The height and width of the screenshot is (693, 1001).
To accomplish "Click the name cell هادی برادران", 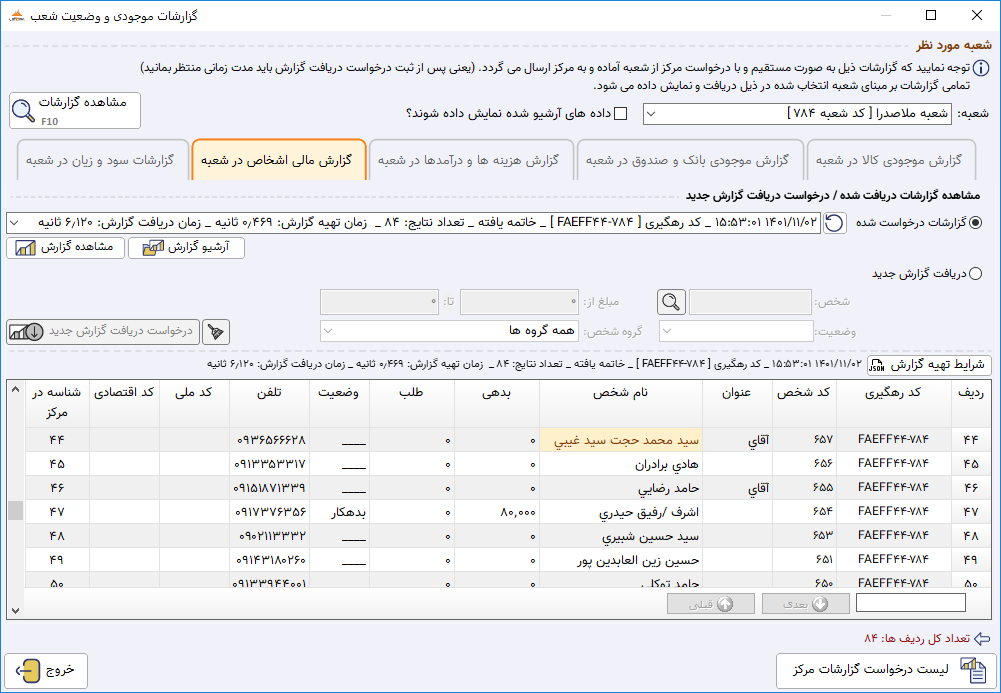I will click(x=621, y=464).
